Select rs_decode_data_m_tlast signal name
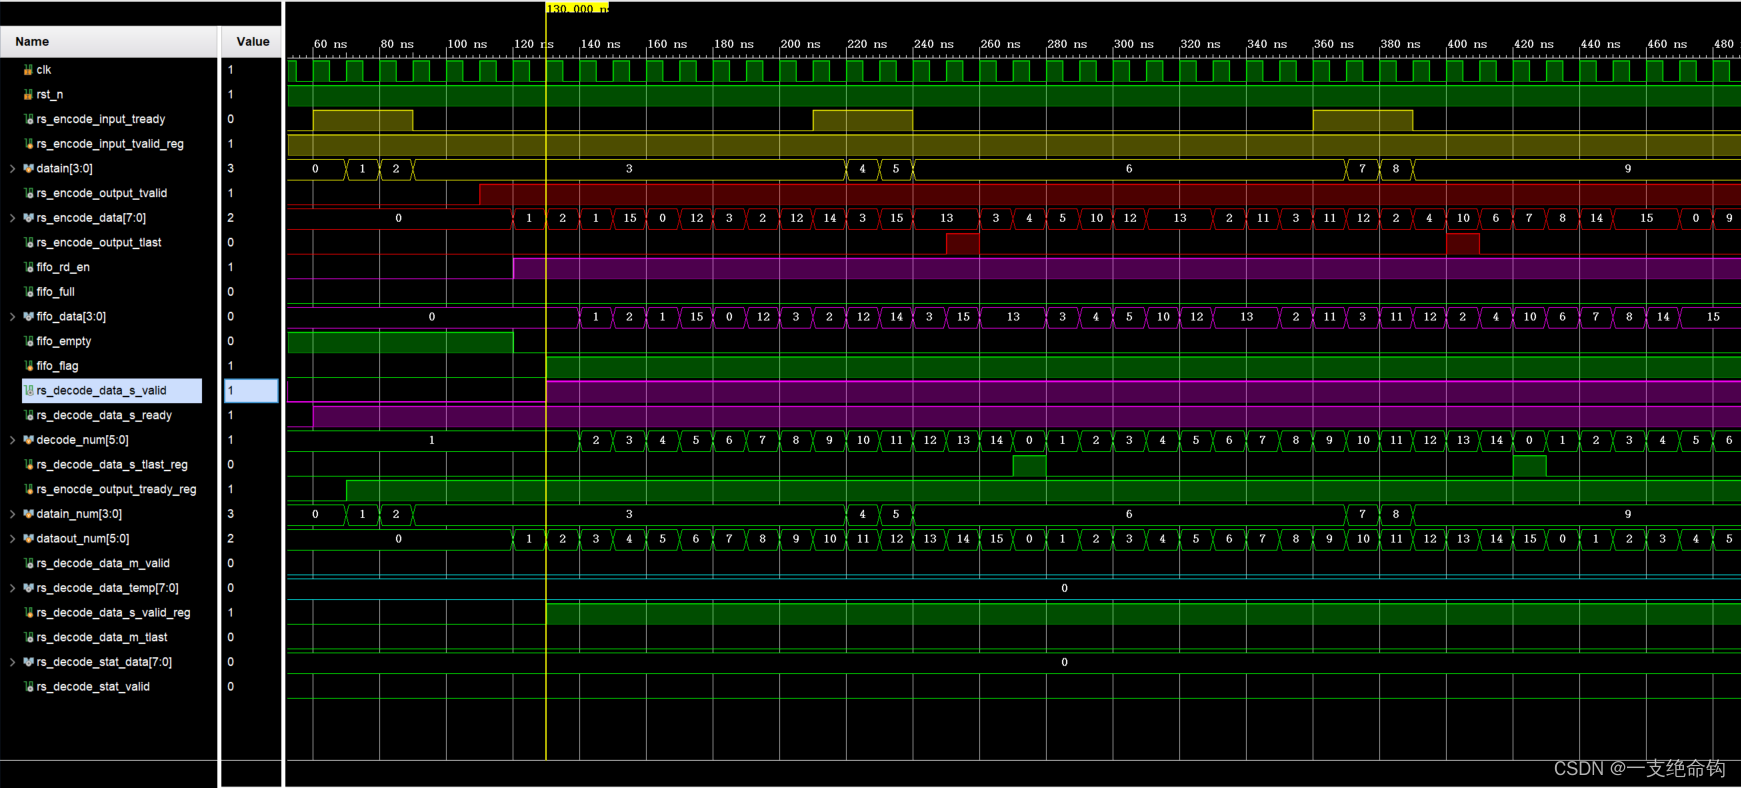 (x=102, y=637)
